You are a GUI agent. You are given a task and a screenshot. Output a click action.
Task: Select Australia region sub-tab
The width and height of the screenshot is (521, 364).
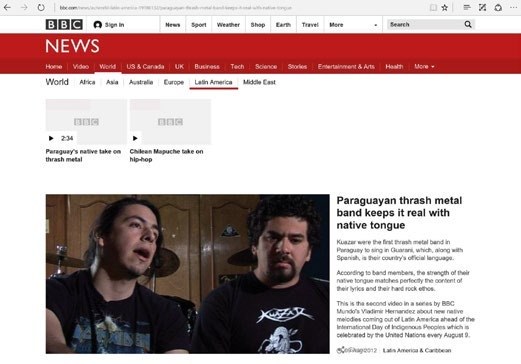pyautogui.click(x=141, y=82)
